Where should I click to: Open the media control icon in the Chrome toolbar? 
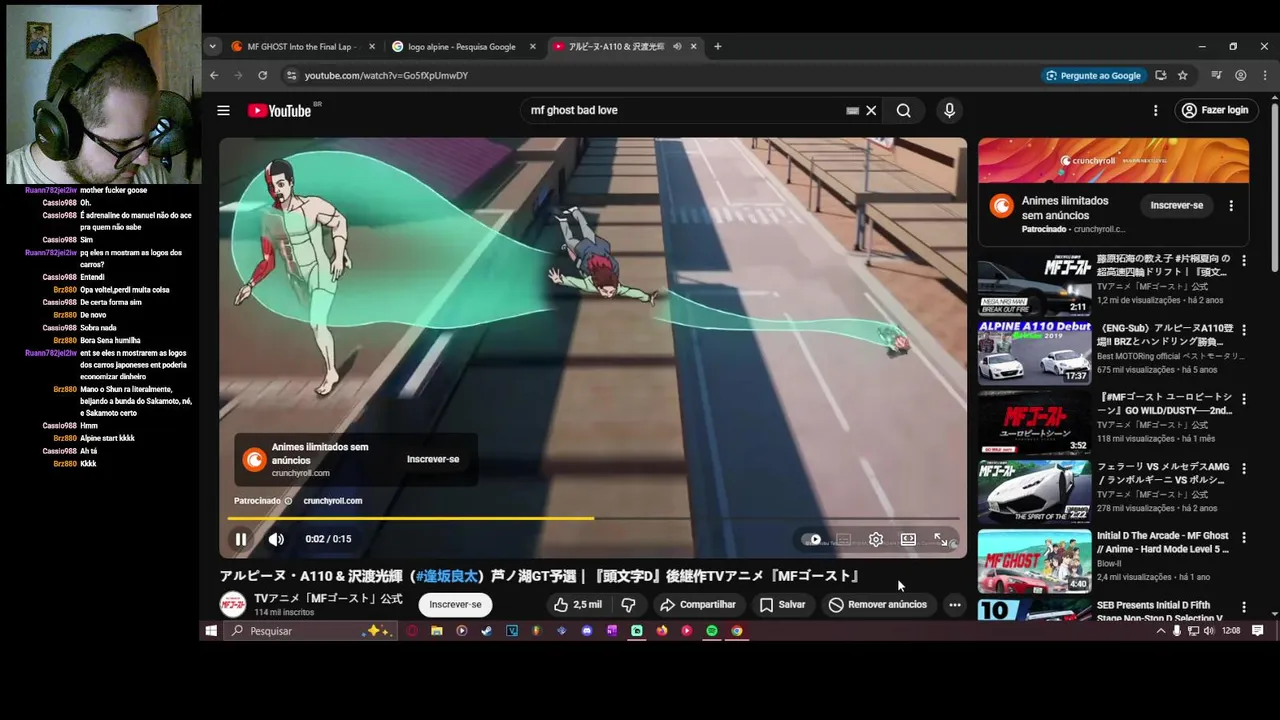[1216, 75]
